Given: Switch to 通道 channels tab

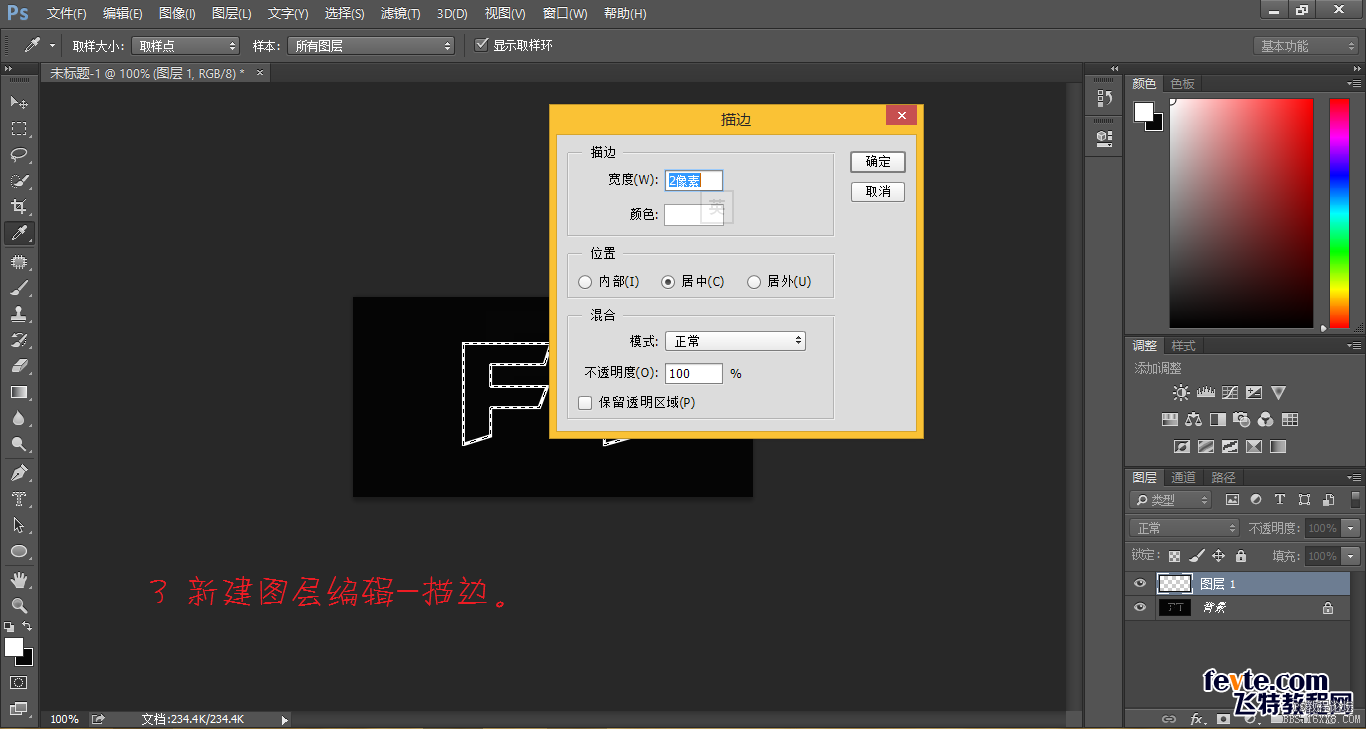Looking at the screenshot, I should (x=1184, y=478).
